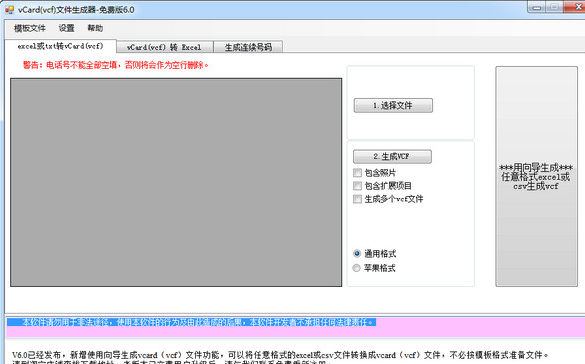
Task: Minimize the vCard generator window
Action: coord(537,7)
